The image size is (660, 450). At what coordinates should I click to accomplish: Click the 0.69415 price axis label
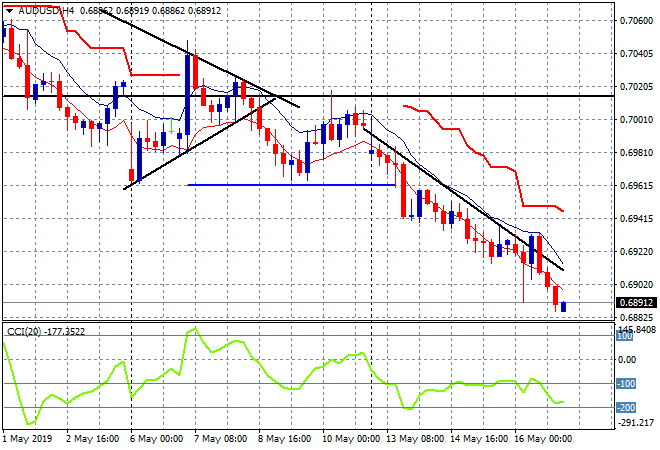636,218
